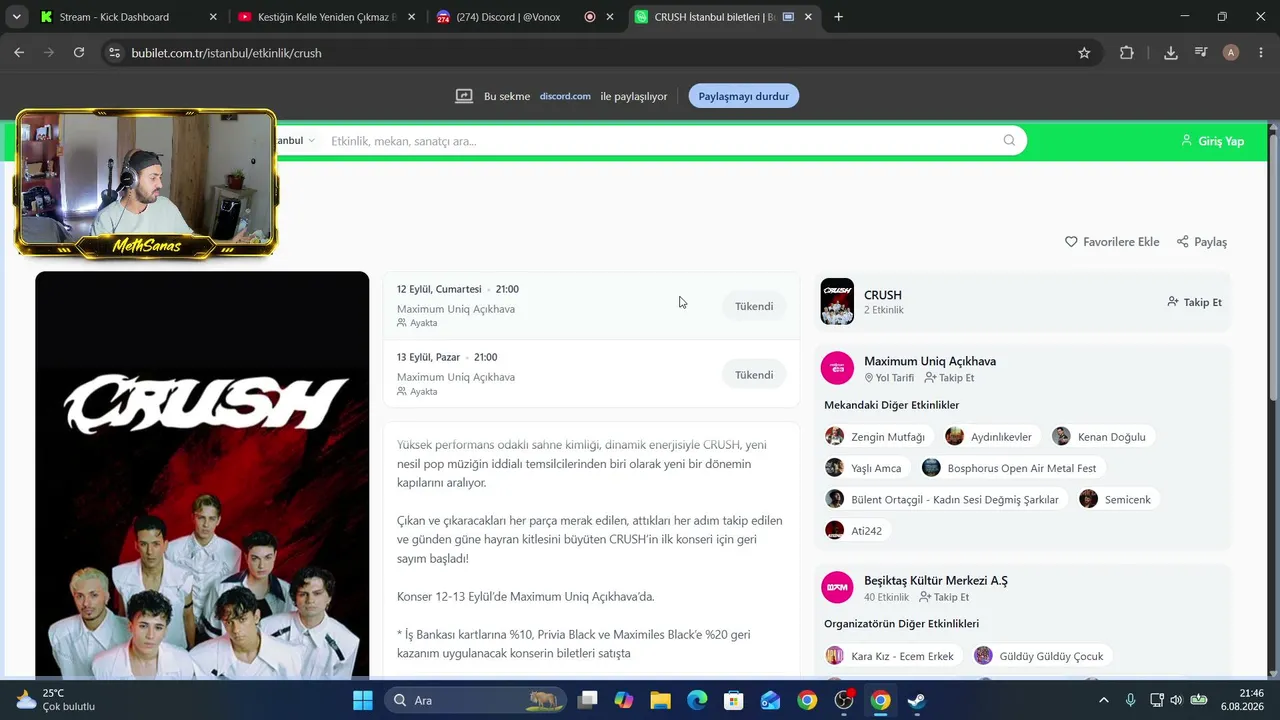Open the weather widget on the taskbar
This screenshot has height=720, width=1280.
(x=56, y=700)
